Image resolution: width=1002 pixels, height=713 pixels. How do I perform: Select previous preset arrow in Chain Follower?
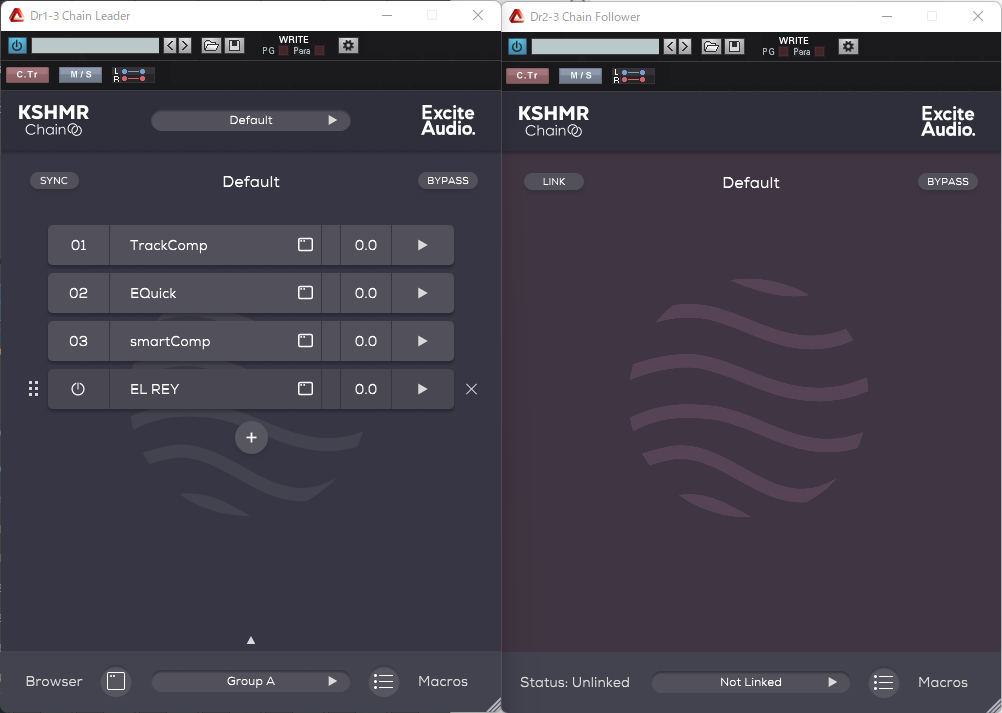pyautogui.click(x=670, y=47)
